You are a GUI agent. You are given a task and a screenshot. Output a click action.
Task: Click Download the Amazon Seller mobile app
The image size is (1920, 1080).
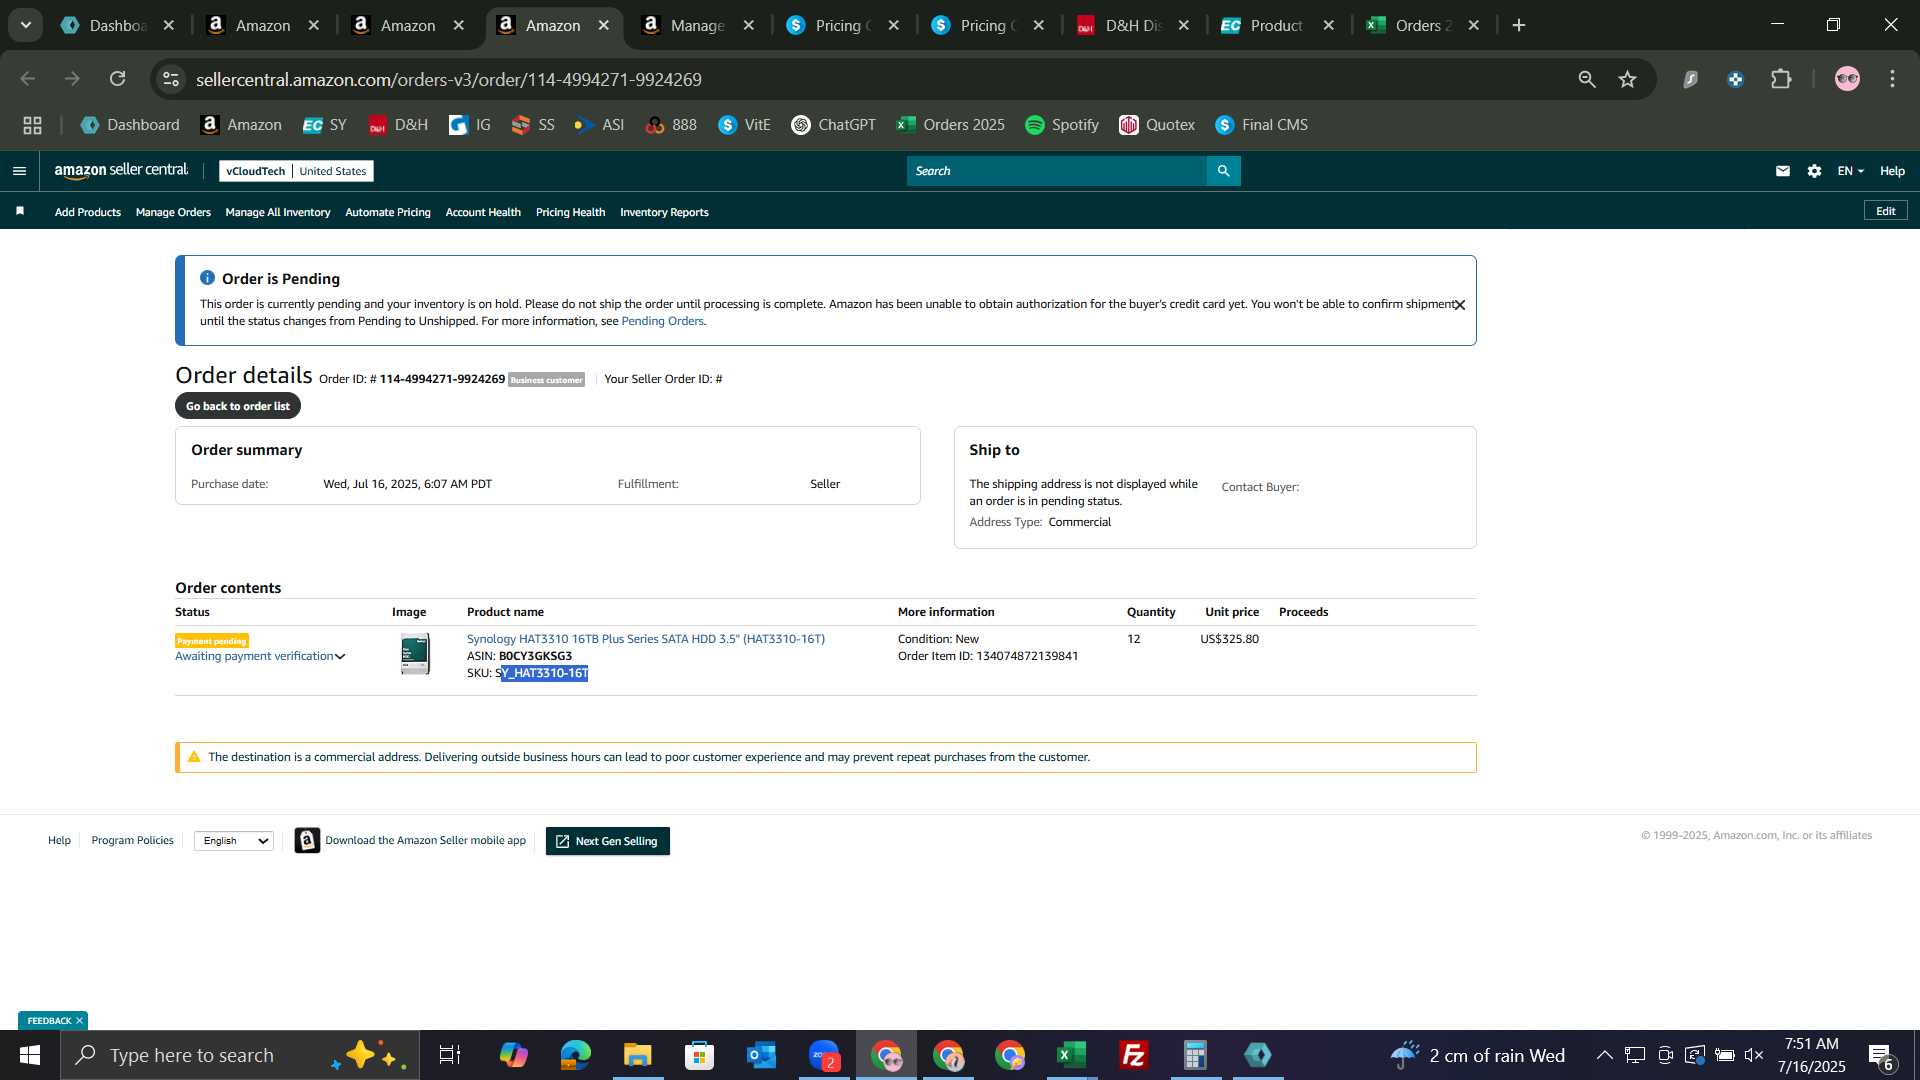click(425, 840)
